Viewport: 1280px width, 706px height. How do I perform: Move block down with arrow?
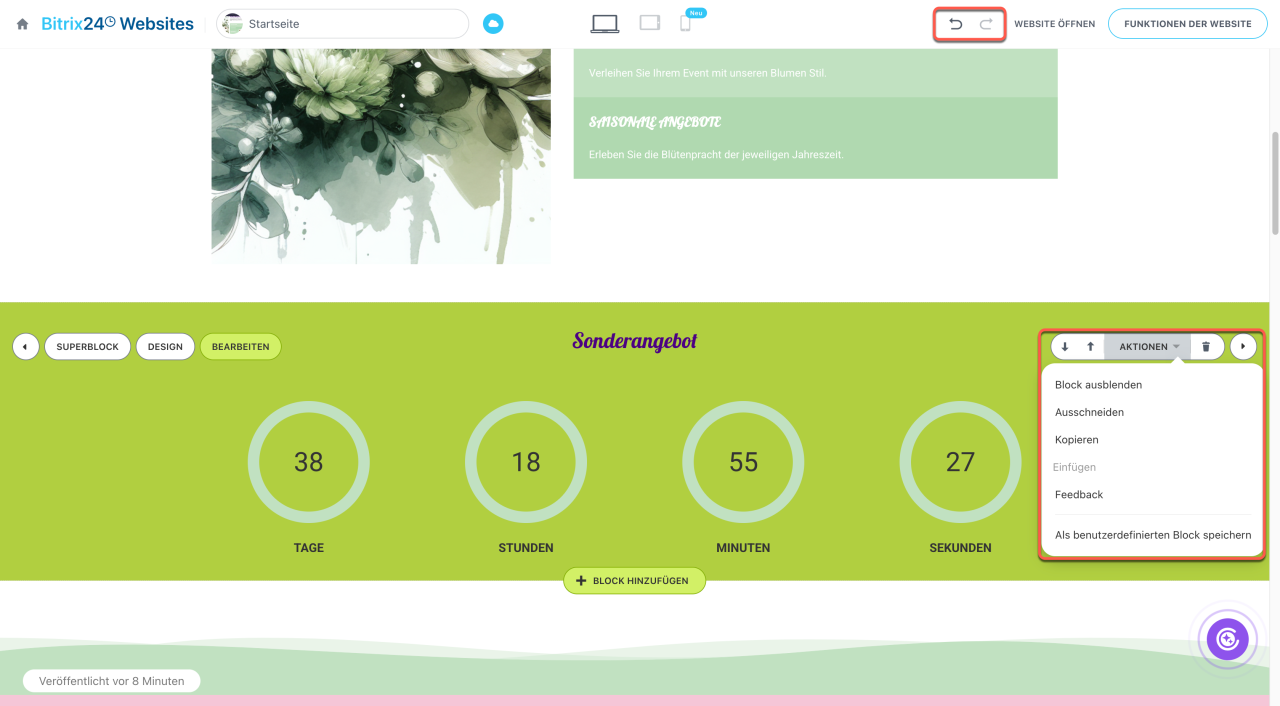[x=1065, y=347]
